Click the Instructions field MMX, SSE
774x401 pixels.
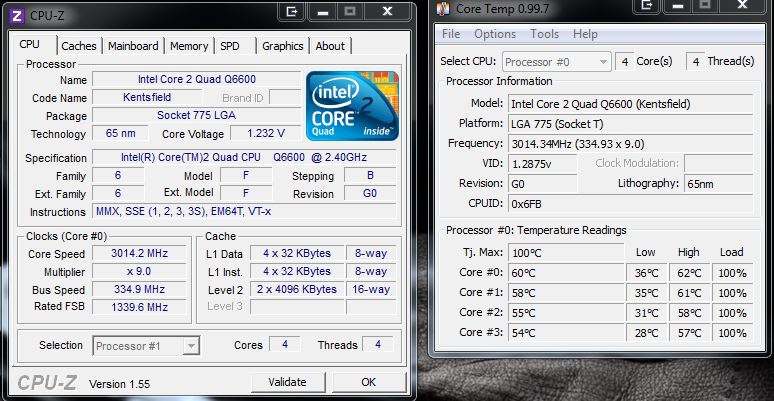pos(244,211)
